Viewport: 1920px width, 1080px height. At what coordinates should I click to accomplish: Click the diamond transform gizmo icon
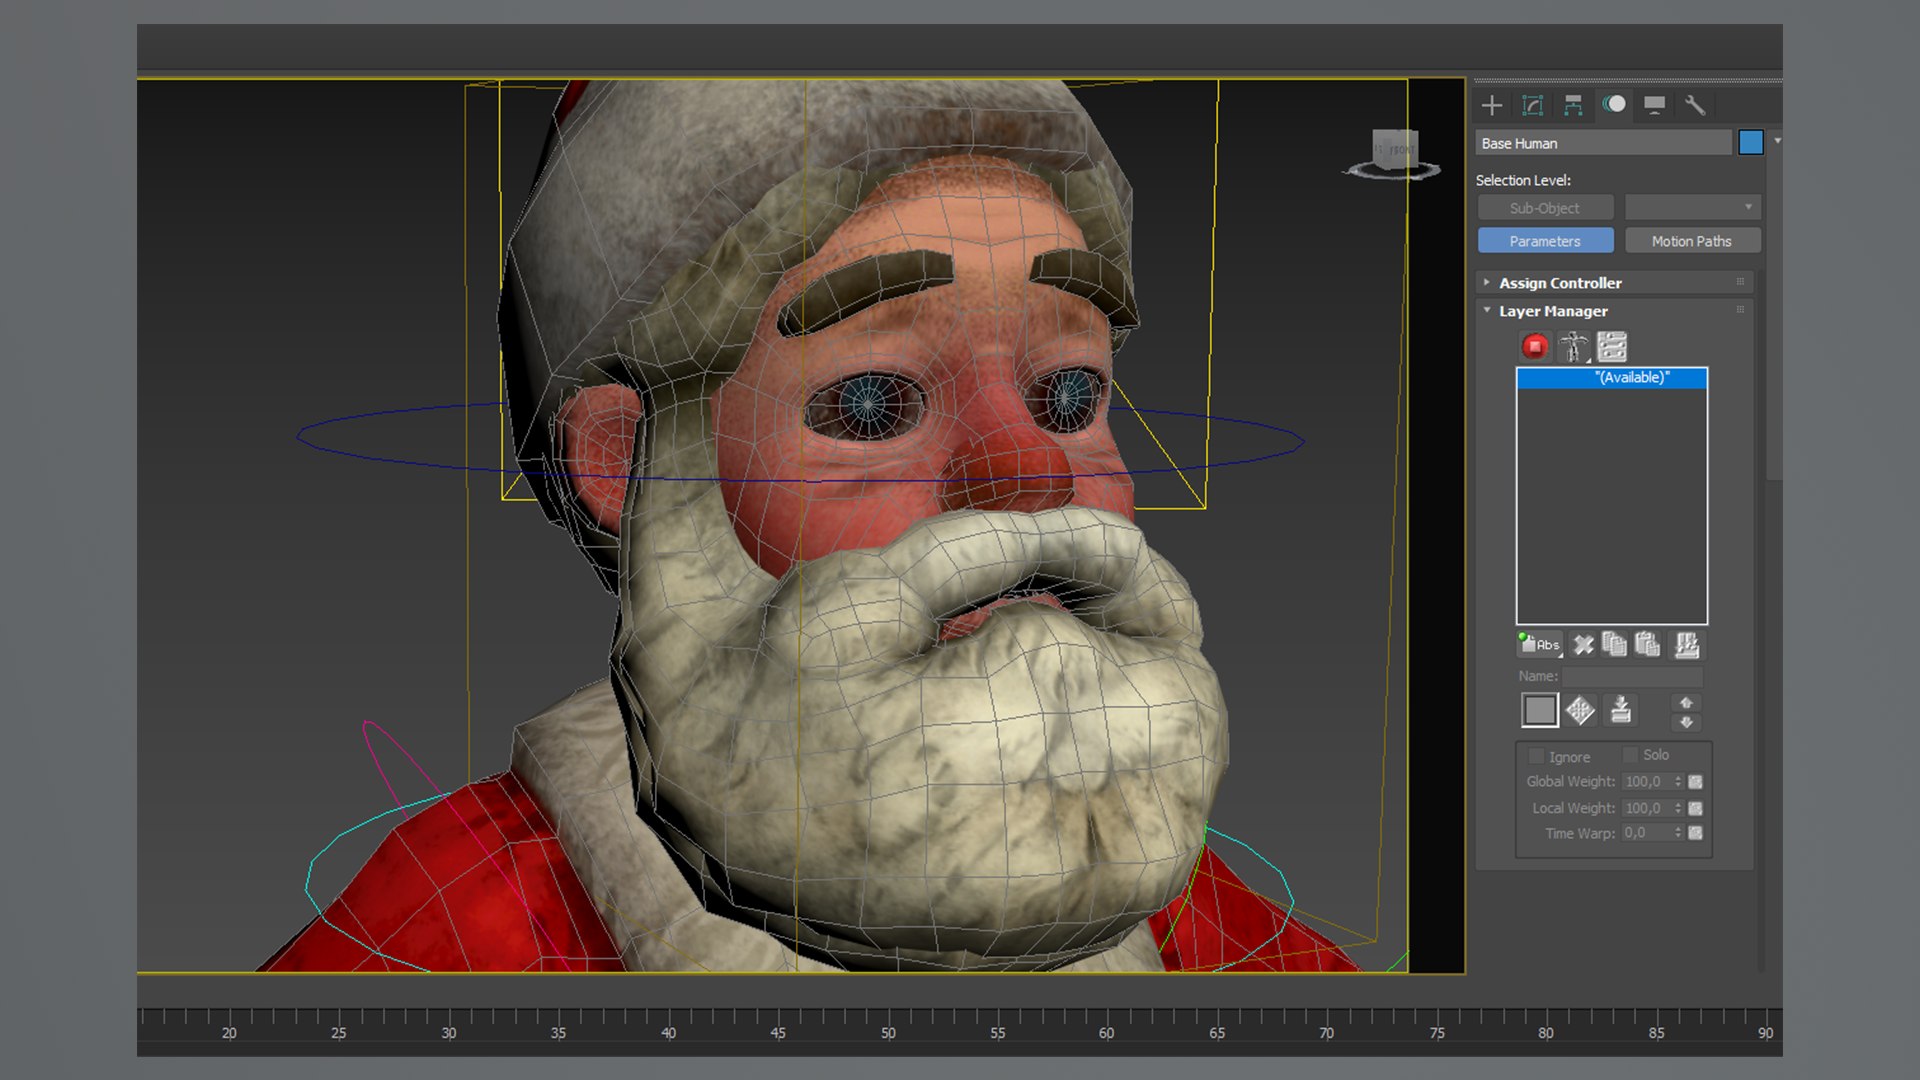1580,711
